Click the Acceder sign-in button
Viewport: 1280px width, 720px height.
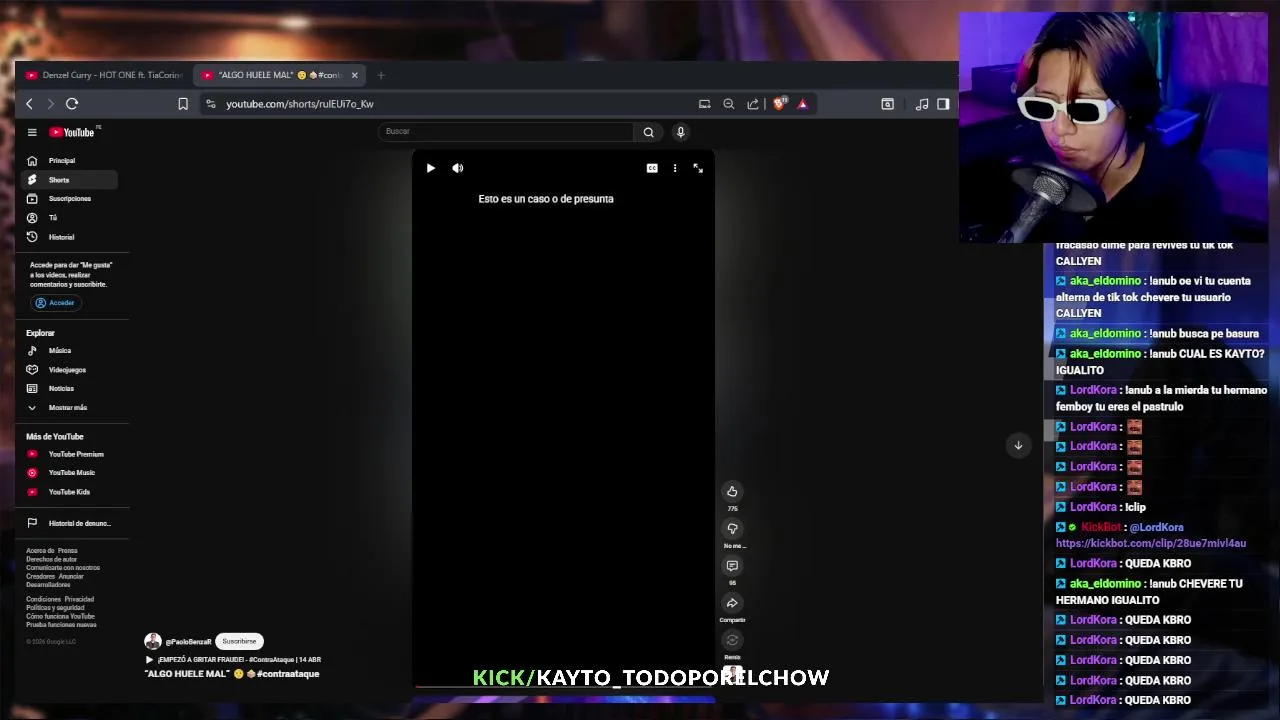pyautogui.click(x=54, y=302)
